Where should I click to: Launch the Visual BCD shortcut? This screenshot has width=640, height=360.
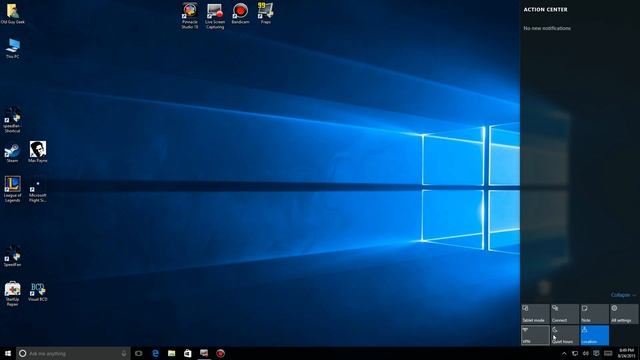coord(38,292)
